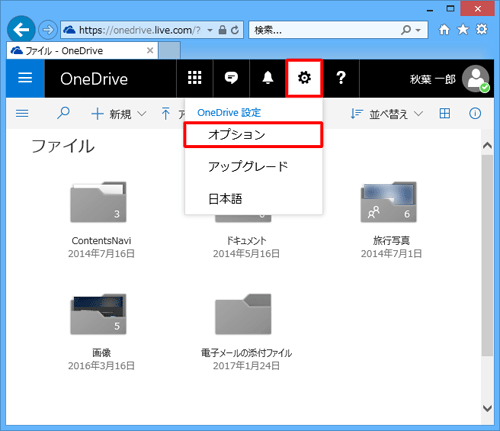Click the profile avatar picture
The height and width of the screenshot is (431, 500).
[x=476, y=79]
